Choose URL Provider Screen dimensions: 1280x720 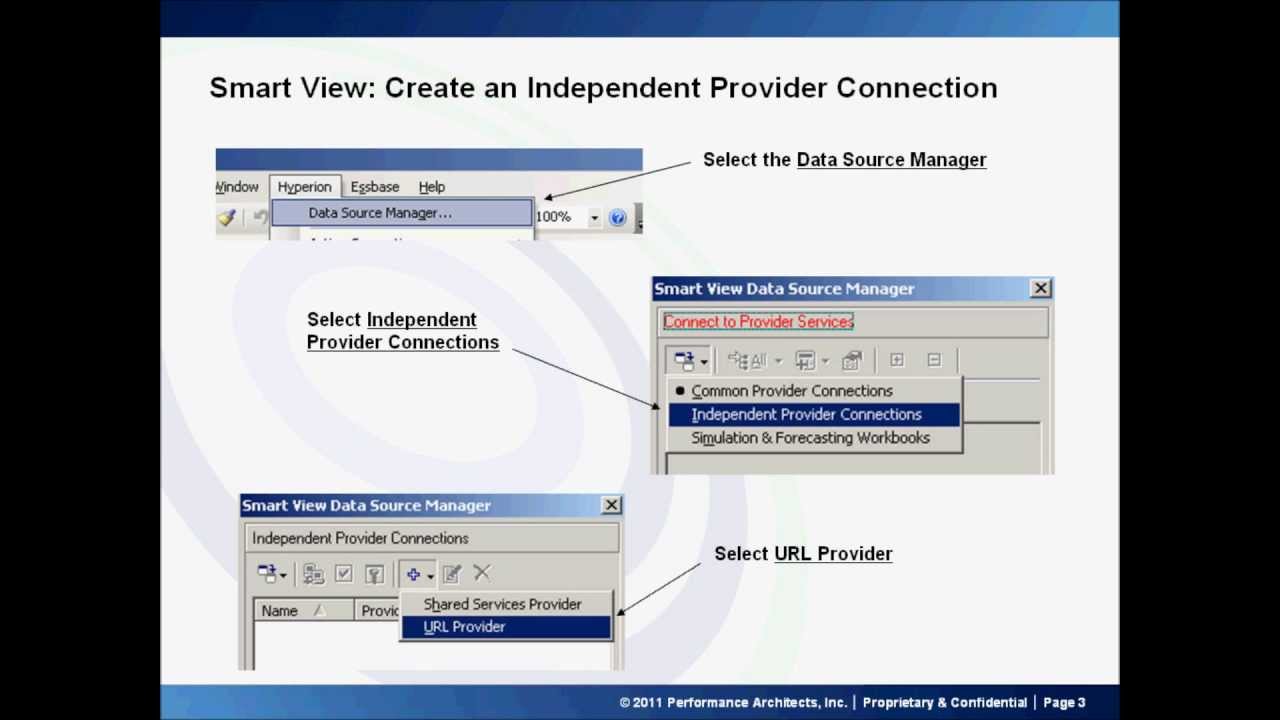pyautogui.click(x=506, y=627)
